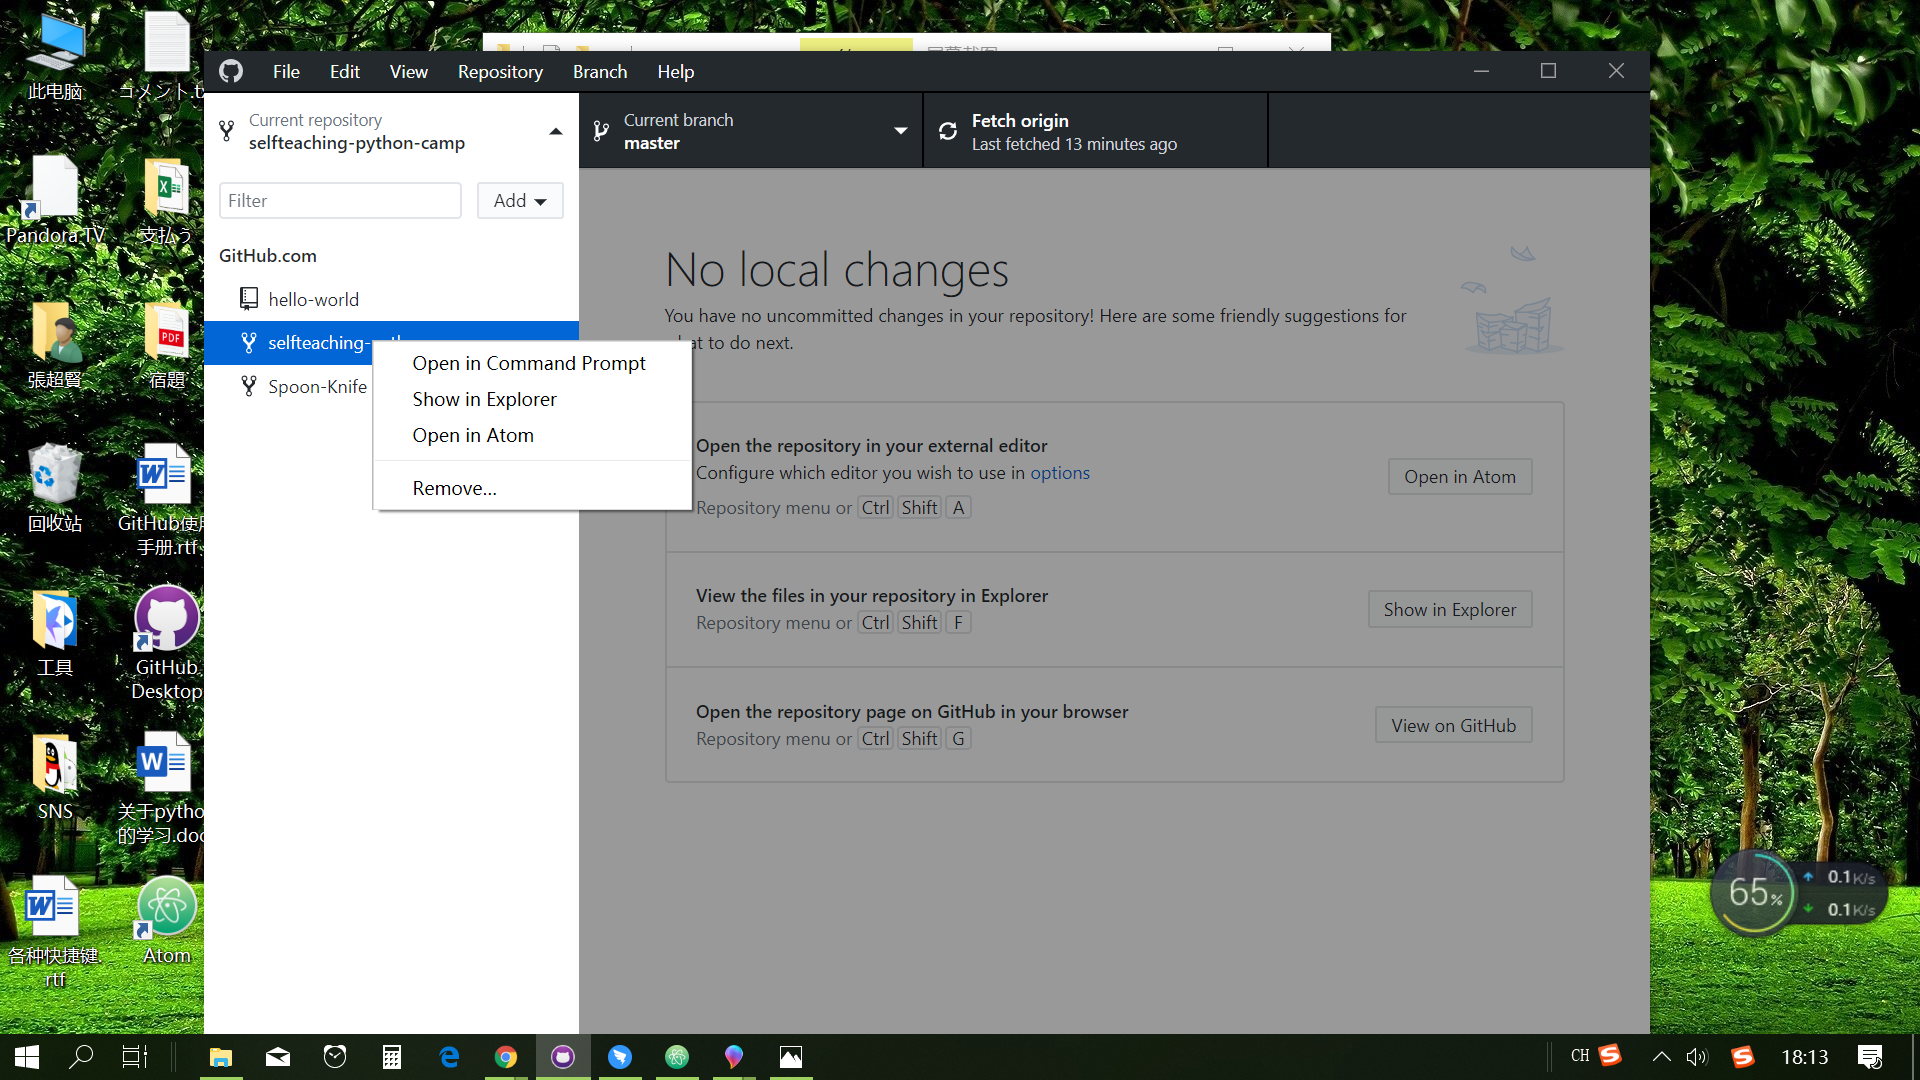1920x1080 pixels.
Task: Open the Windows Start menu
Action: click(x=27, y=1057)
